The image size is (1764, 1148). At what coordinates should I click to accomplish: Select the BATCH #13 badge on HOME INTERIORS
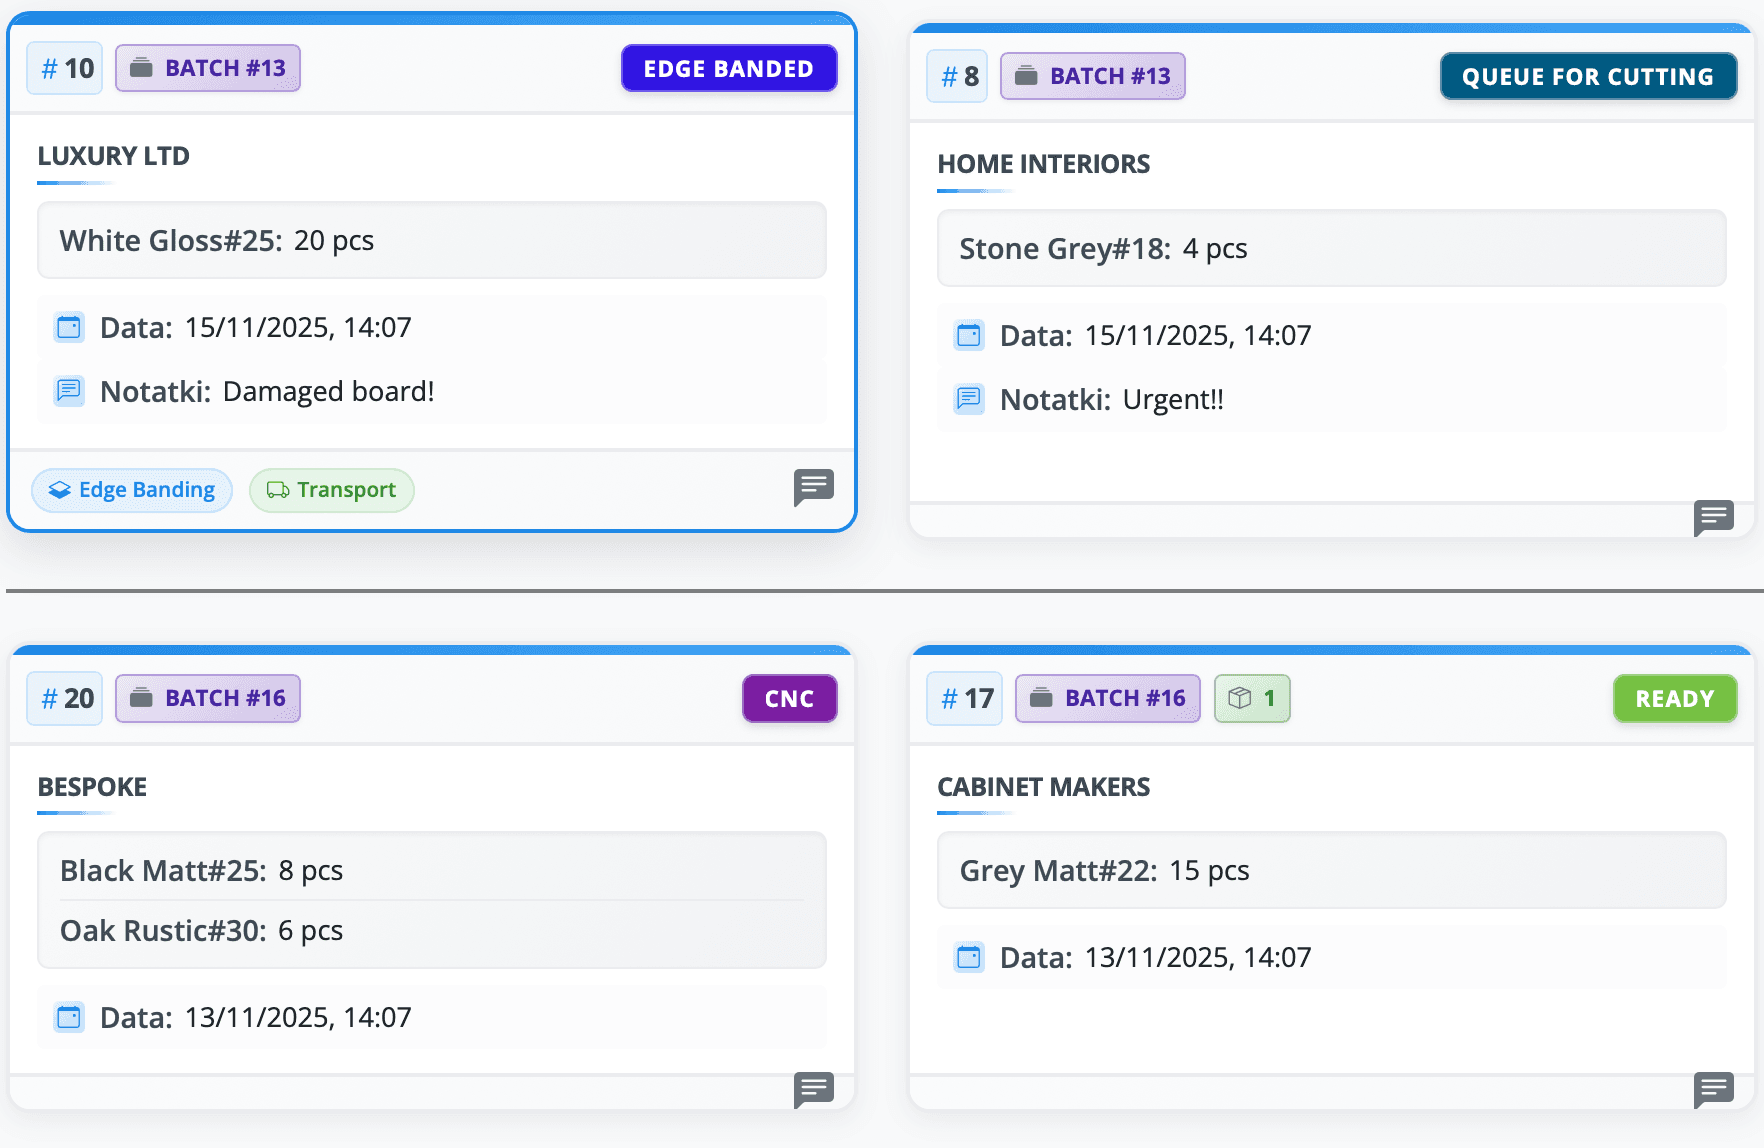[1092, 76]
